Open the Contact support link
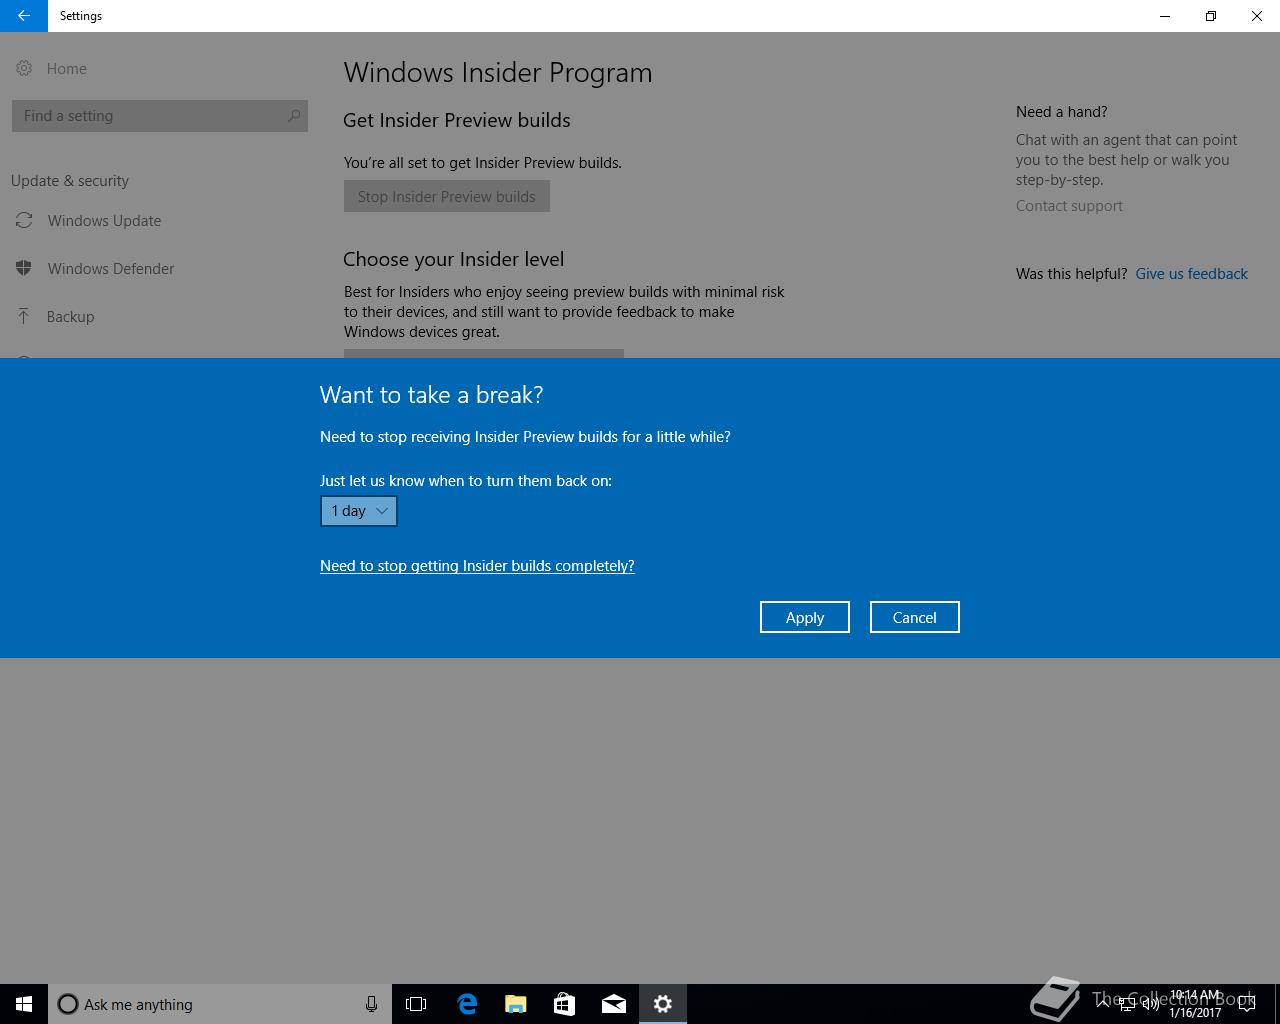1280x1024 pixels. click(1069, 206)
